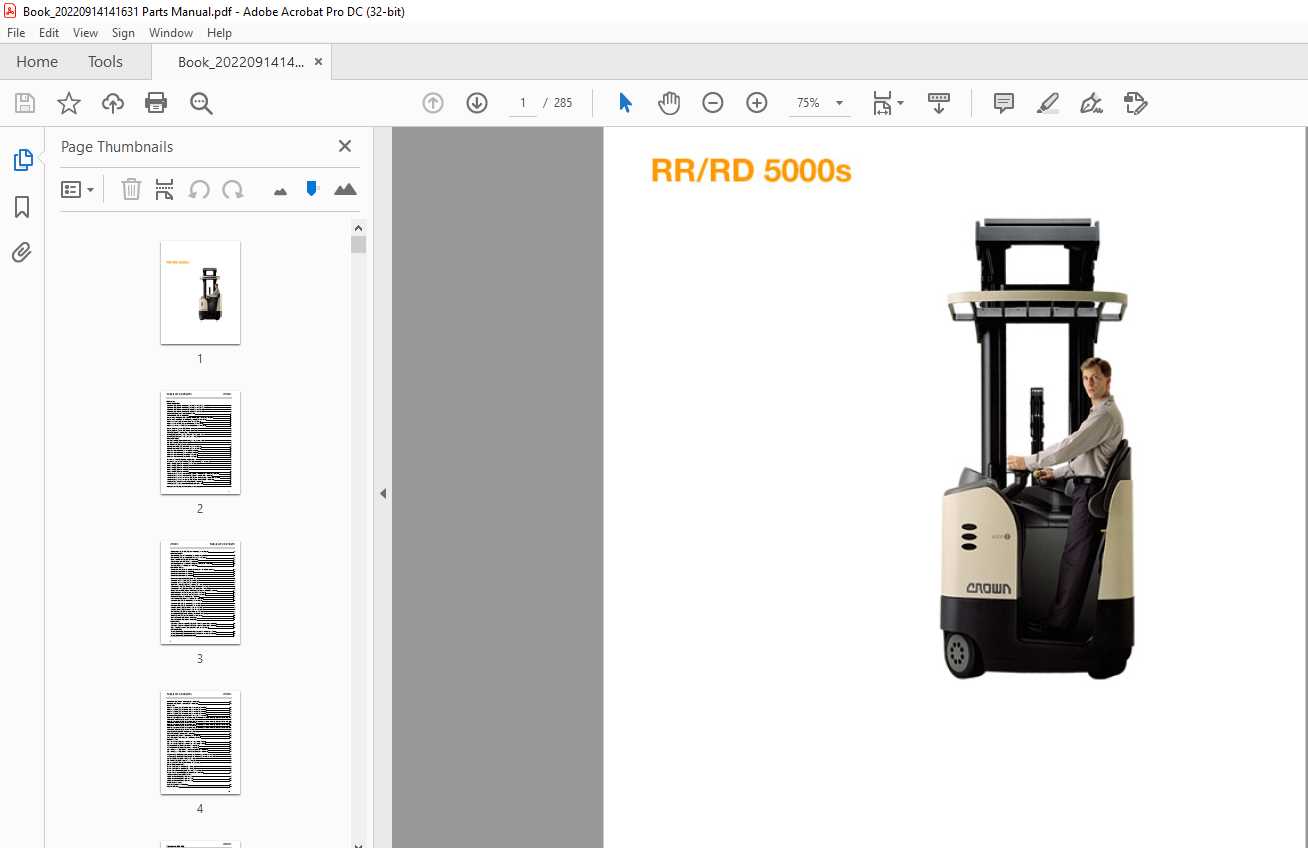Switch to the Home tab
Viewport: 1308px width, 848px height.
(37, 61)
